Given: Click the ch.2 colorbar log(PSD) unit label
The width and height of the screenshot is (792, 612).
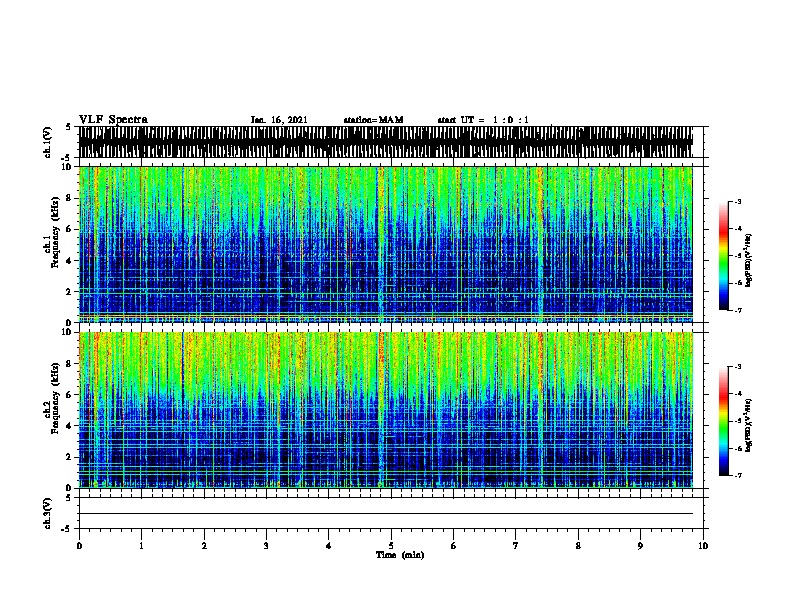Looking at the screenshot, I should click(748, 425).
